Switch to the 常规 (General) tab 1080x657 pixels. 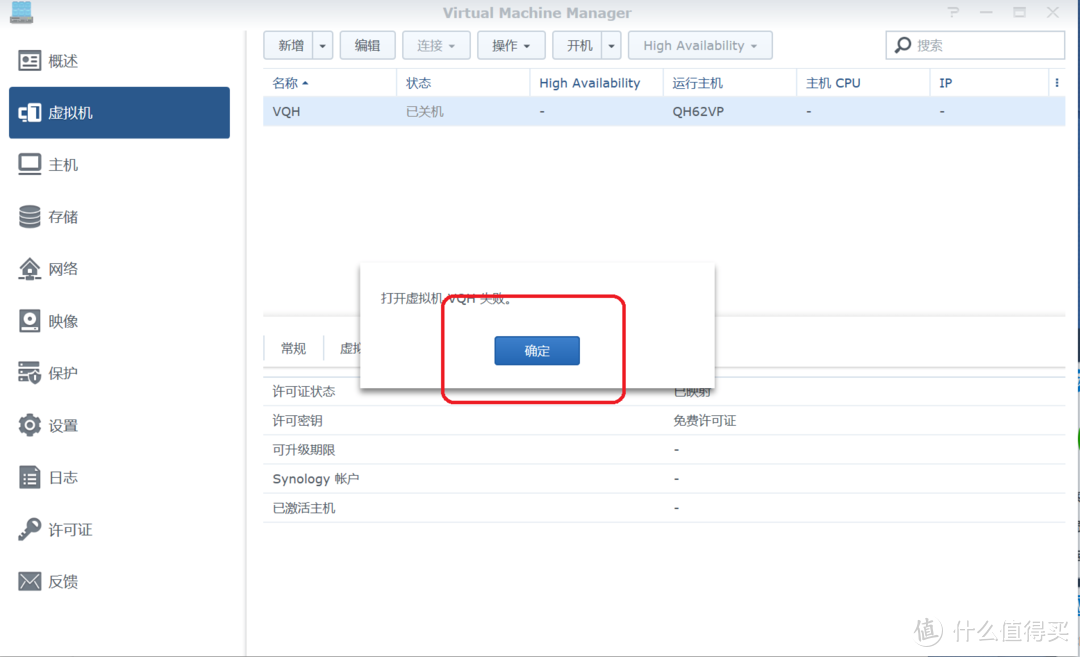293,348
